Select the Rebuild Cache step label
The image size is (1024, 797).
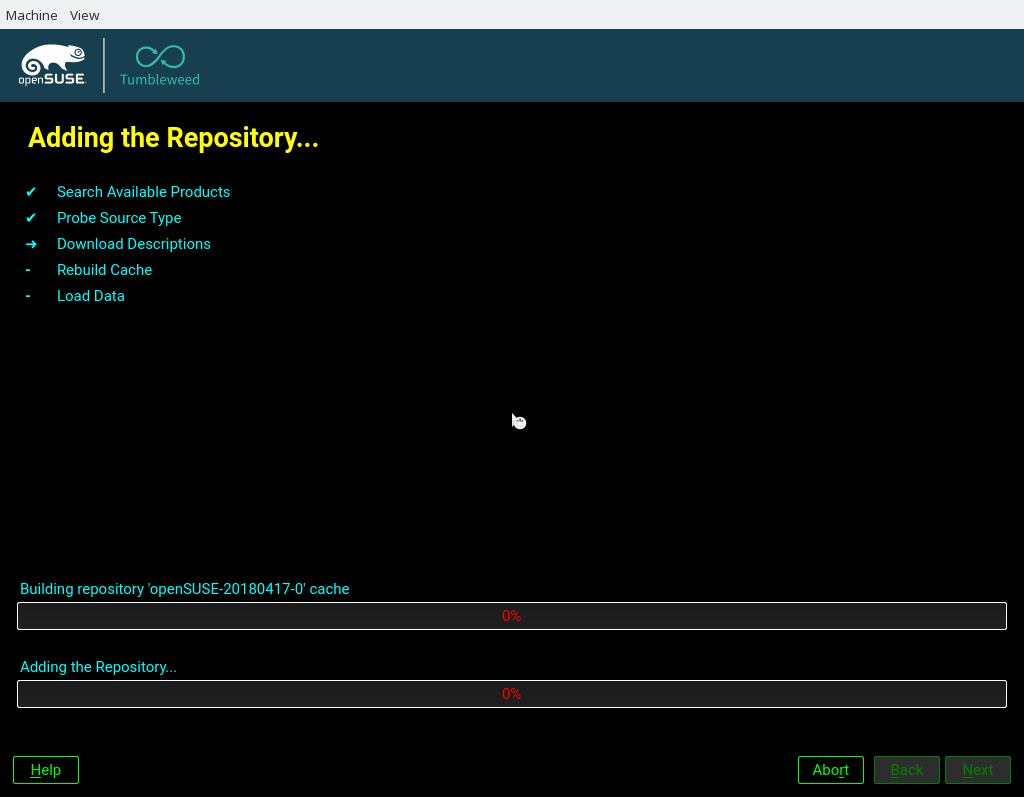[104, 270]
